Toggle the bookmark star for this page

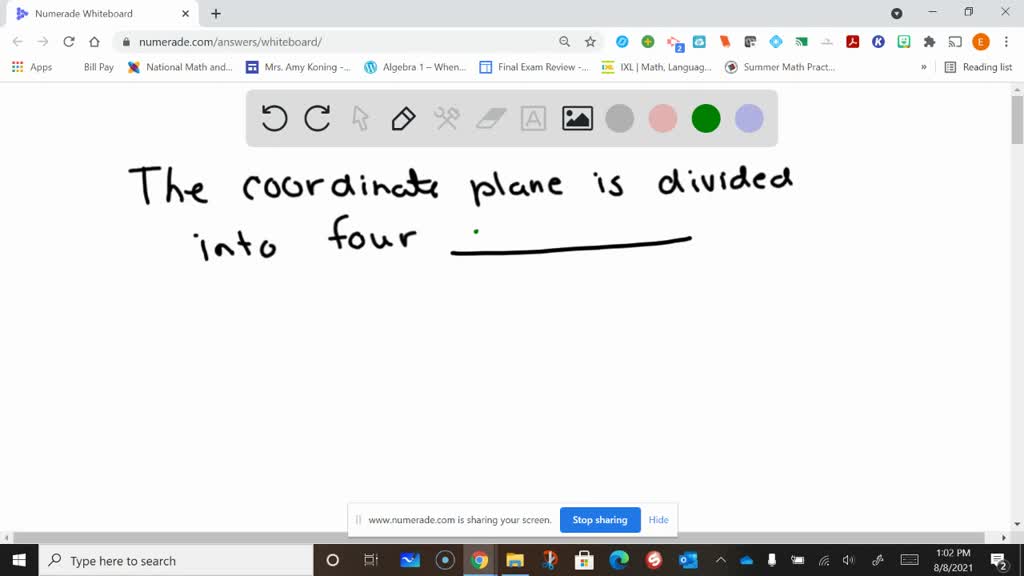coord(590,43)
